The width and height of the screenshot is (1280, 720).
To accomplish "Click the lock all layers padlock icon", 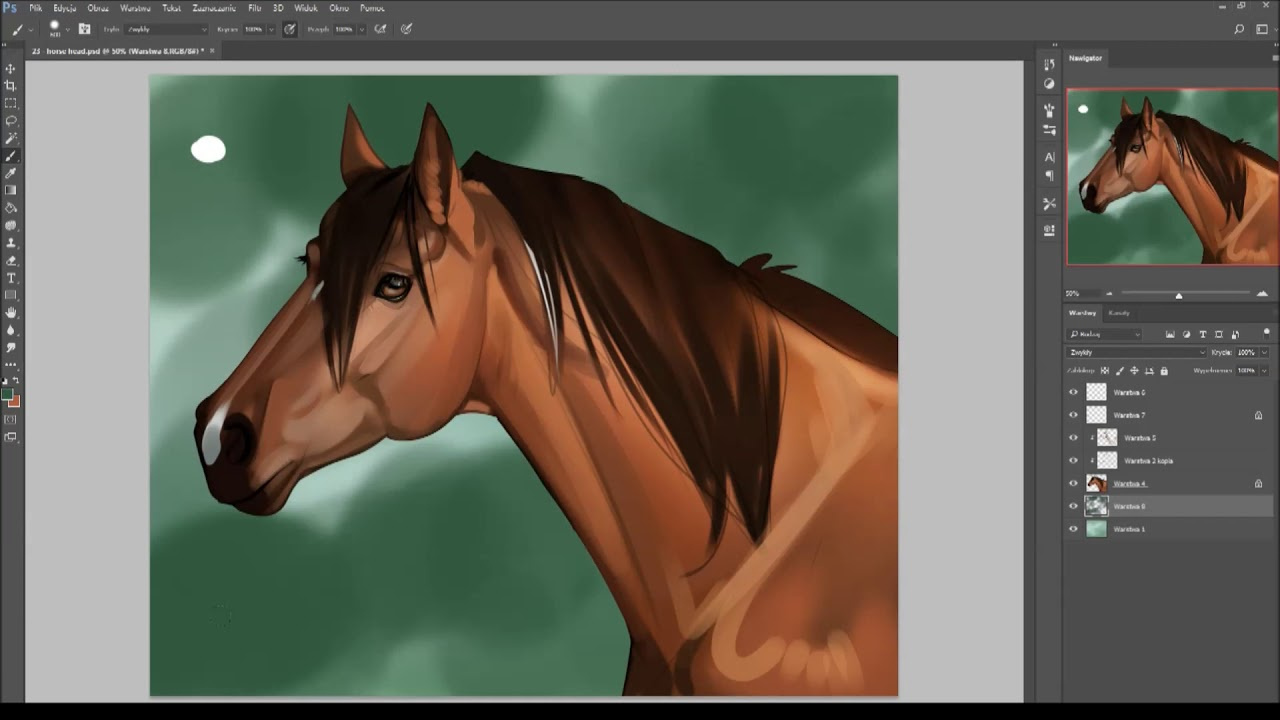I will (1164, 371).
